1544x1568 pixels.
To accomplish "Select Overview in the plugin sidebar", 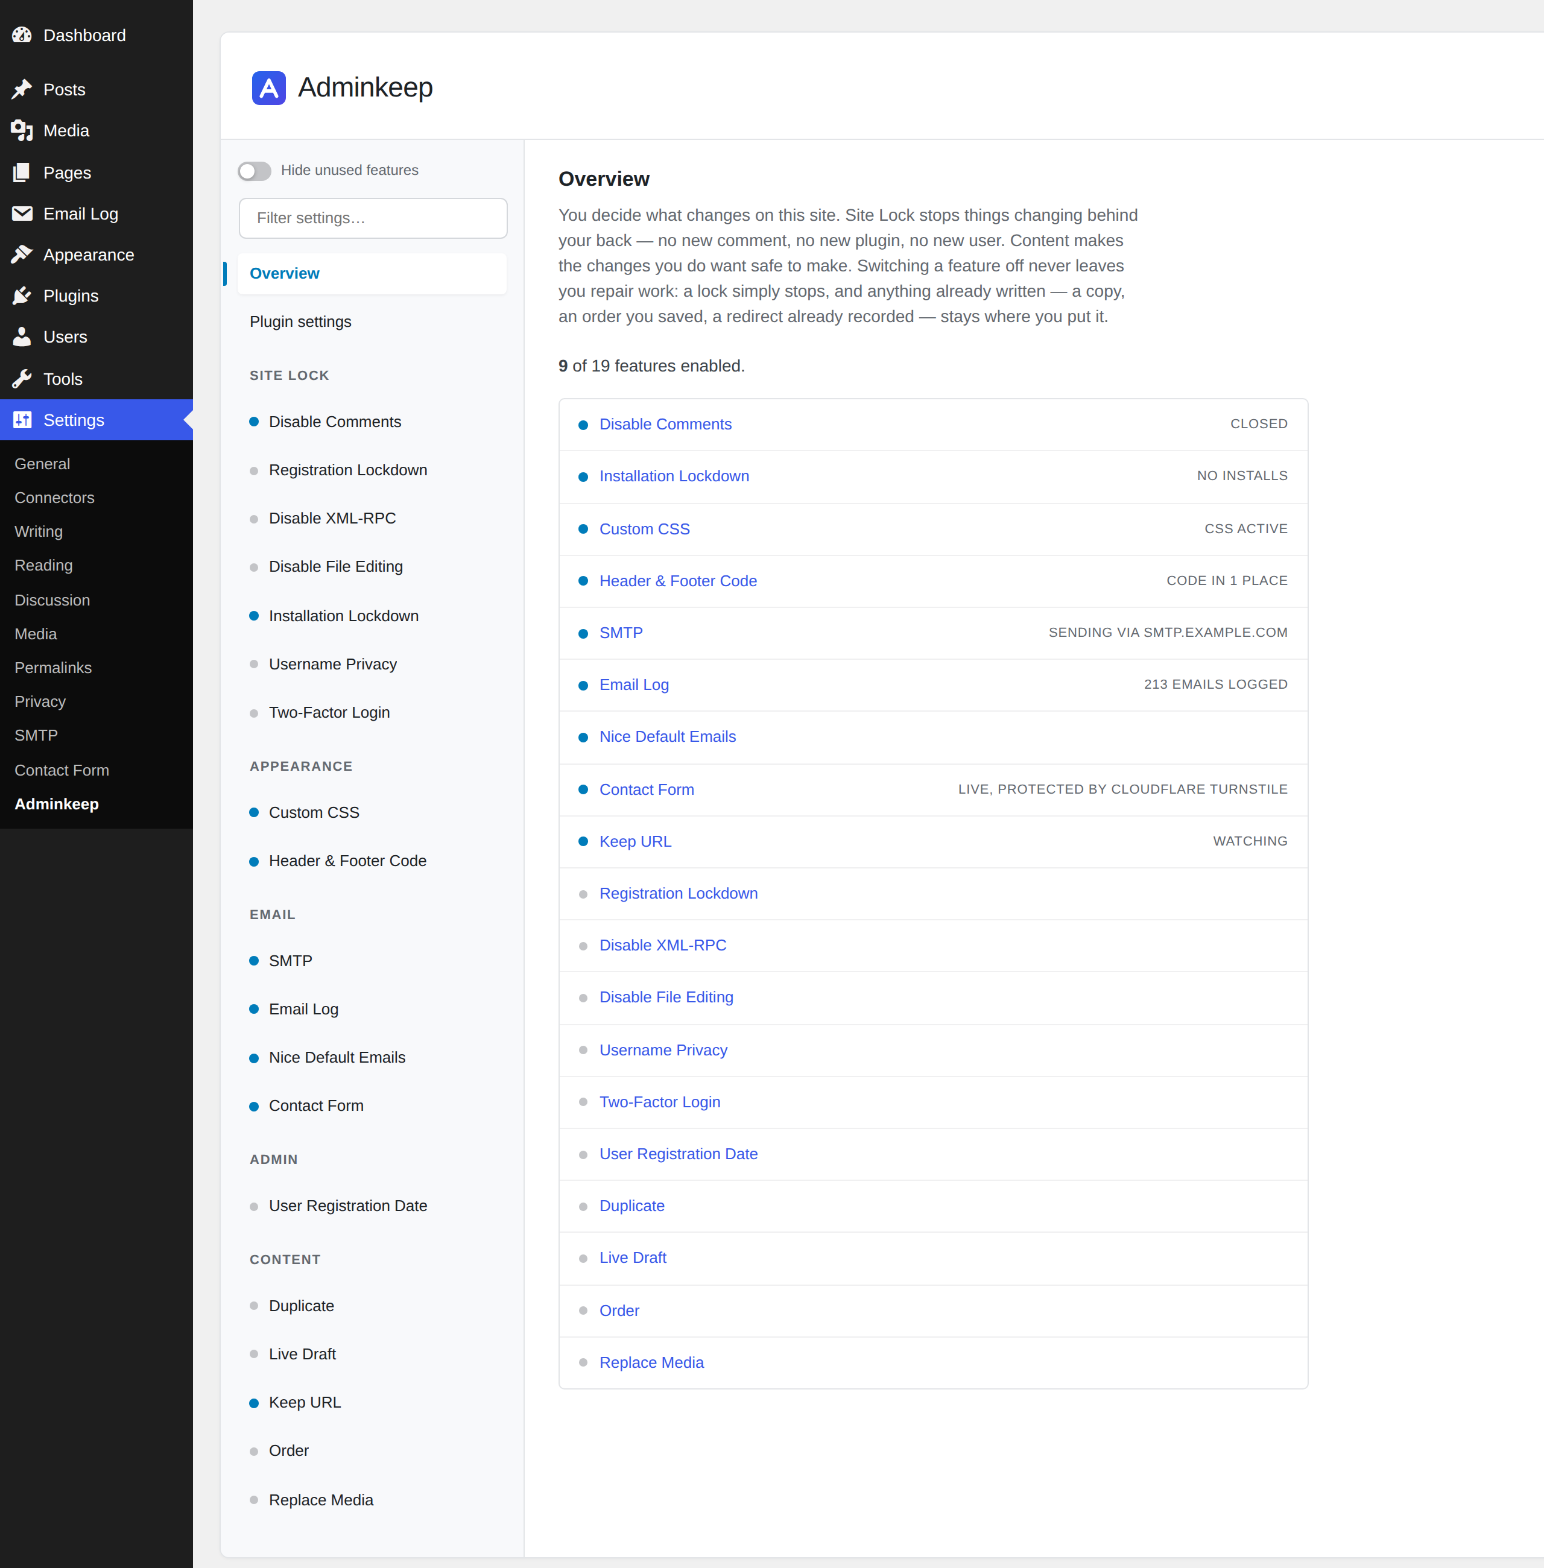I will coord(372,274).
